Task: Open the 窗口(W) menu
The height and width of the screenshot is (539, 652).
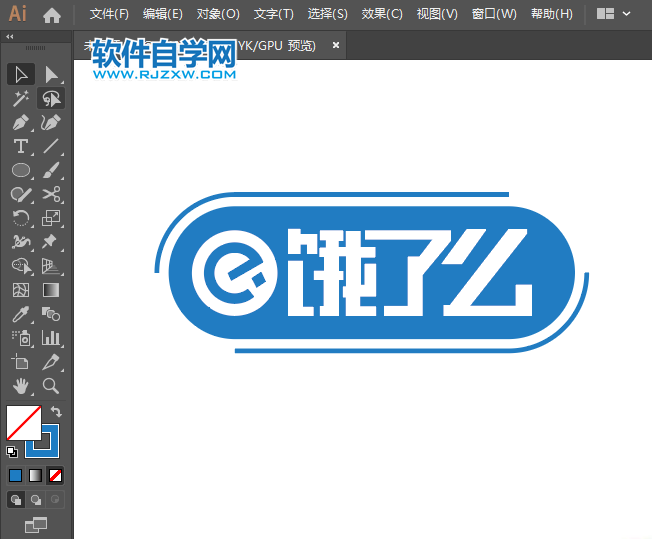Action: pyautogui.click(x=494, y=15)
